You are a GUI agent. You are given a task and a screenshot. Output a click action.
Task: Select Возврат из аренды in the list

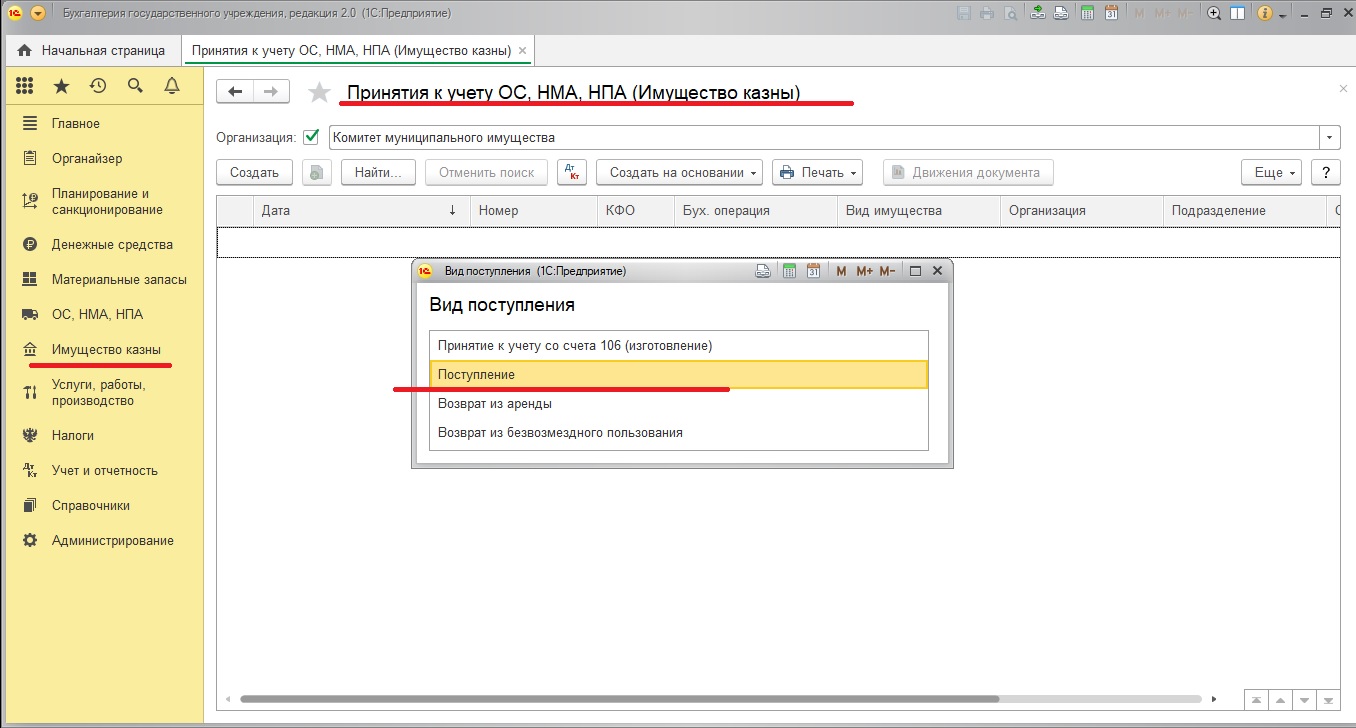(x=495, y=403)
